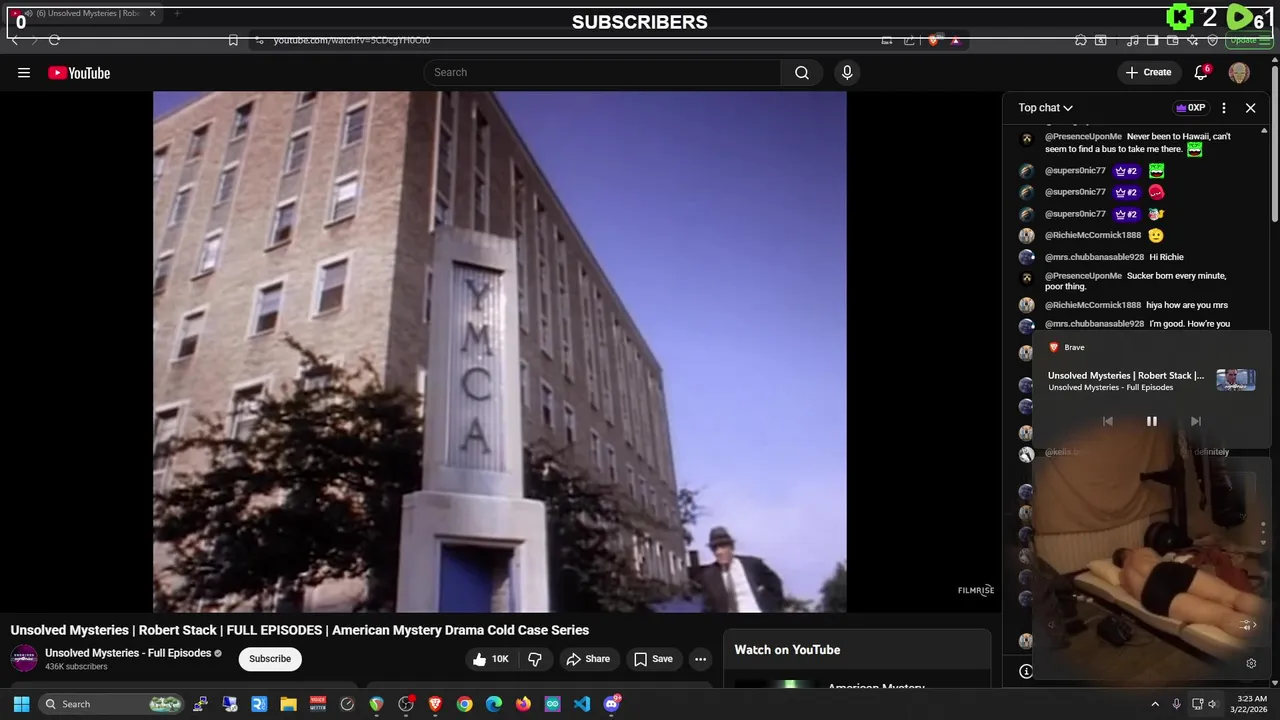Screen dimensions: 1280x720
Task: Save video to a playlist
Action: tap(653, 659)
